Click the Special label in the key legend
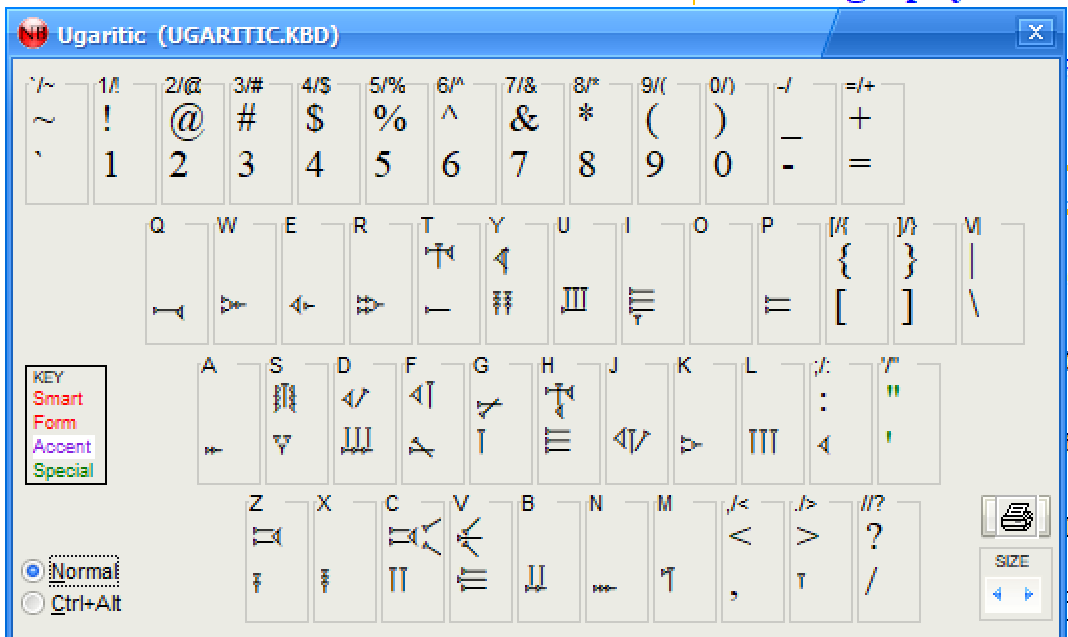The height and width of the screenshot is (637, 1068). (64, 471)
